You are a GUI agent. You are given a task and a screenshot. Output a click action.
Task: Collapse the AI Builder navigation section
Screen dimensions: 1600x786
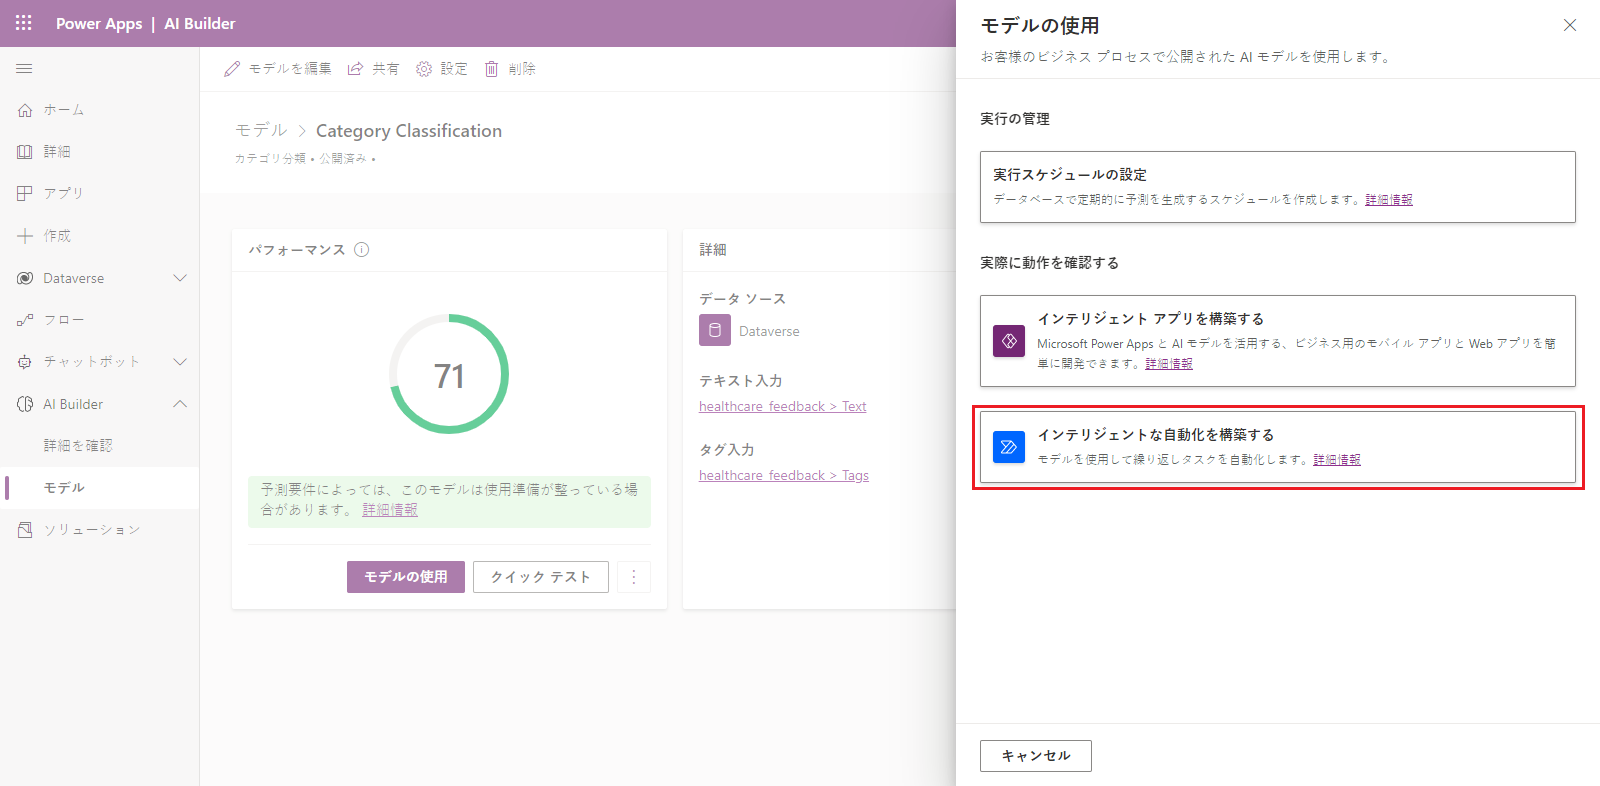(180, 404)
